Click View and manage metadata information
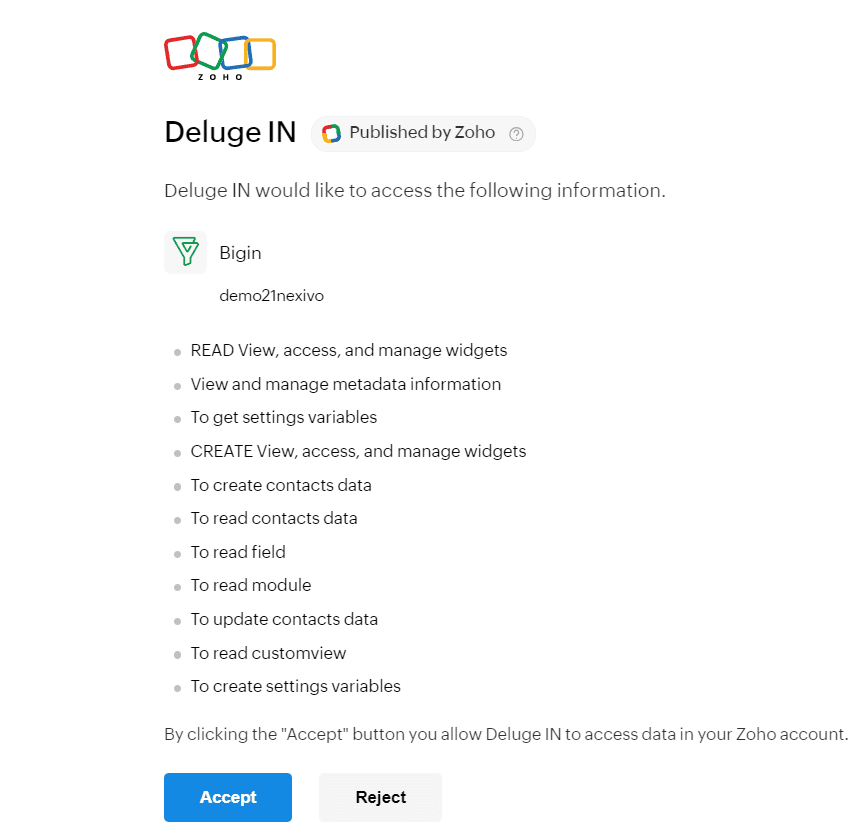This screenshot has height=838, width=855. coord(345,384)
